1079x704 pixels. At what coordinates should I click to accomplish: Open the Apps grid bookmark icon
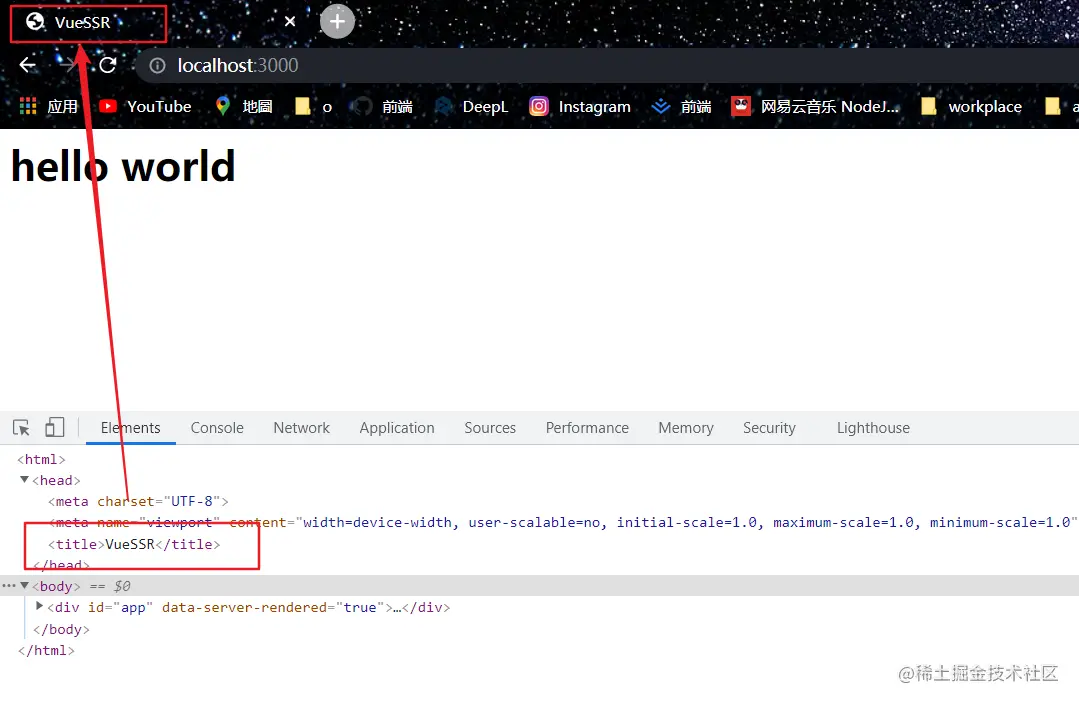[x=28, y=106]
